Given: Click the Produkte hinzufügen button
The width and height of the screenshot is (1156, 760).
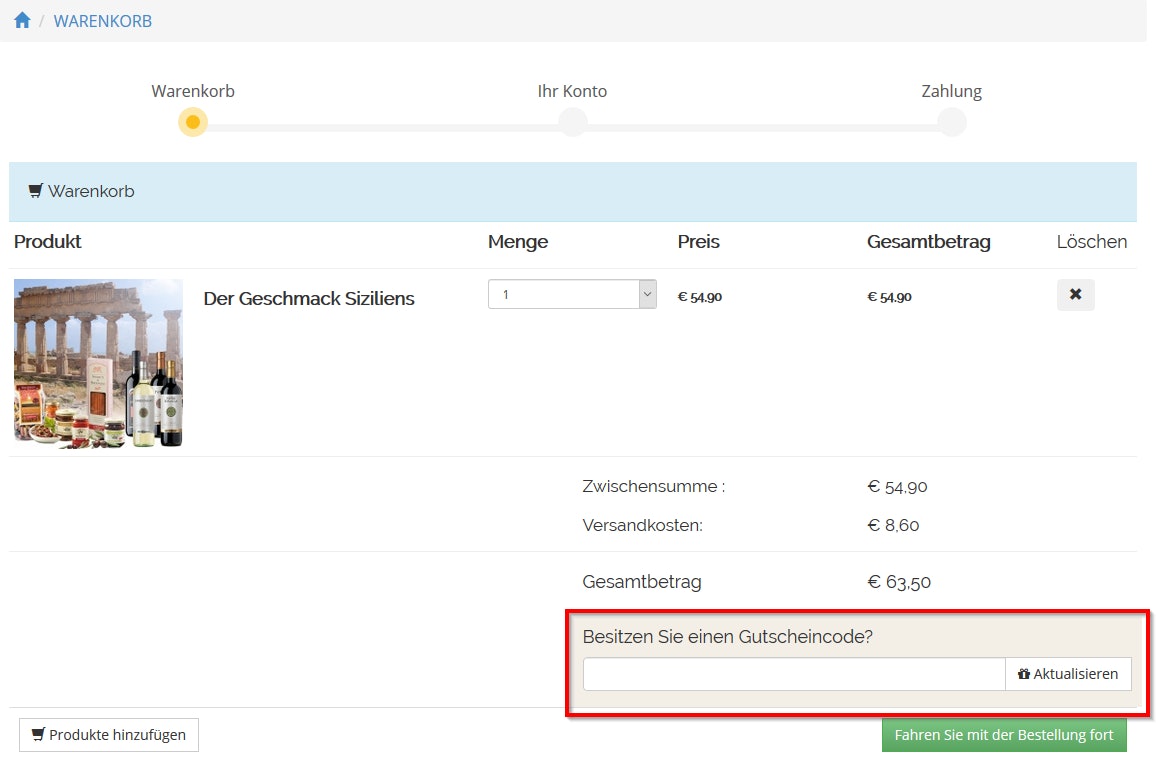Looking at the screenshot, I should [109, 735].
